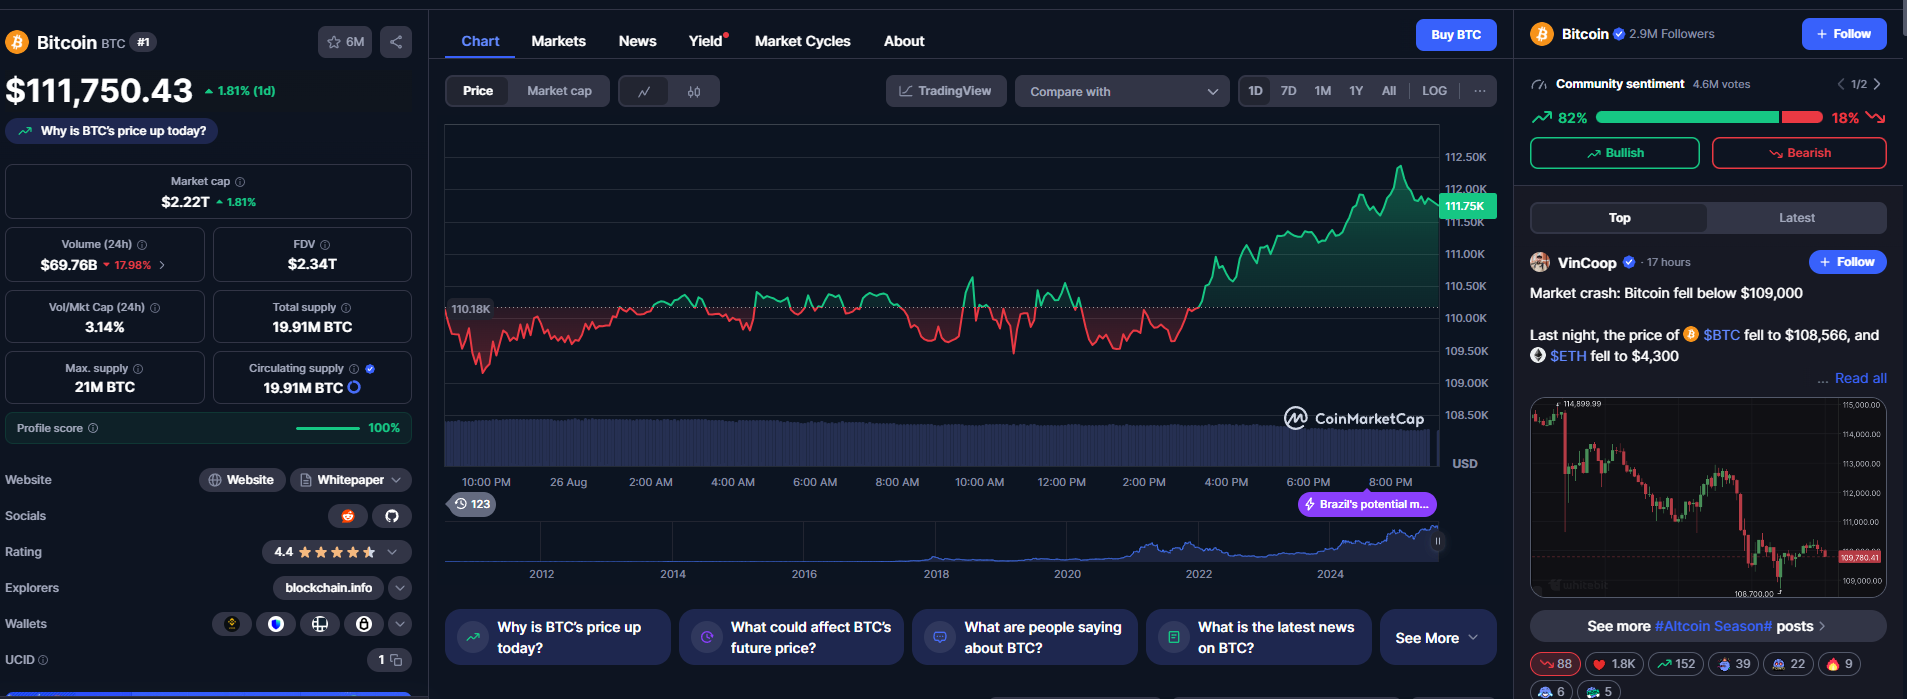The width and height of the screenshot is (1907, 699).
Task: React with the green uptrend reaction 152
Action: (x=1676, y=664)
